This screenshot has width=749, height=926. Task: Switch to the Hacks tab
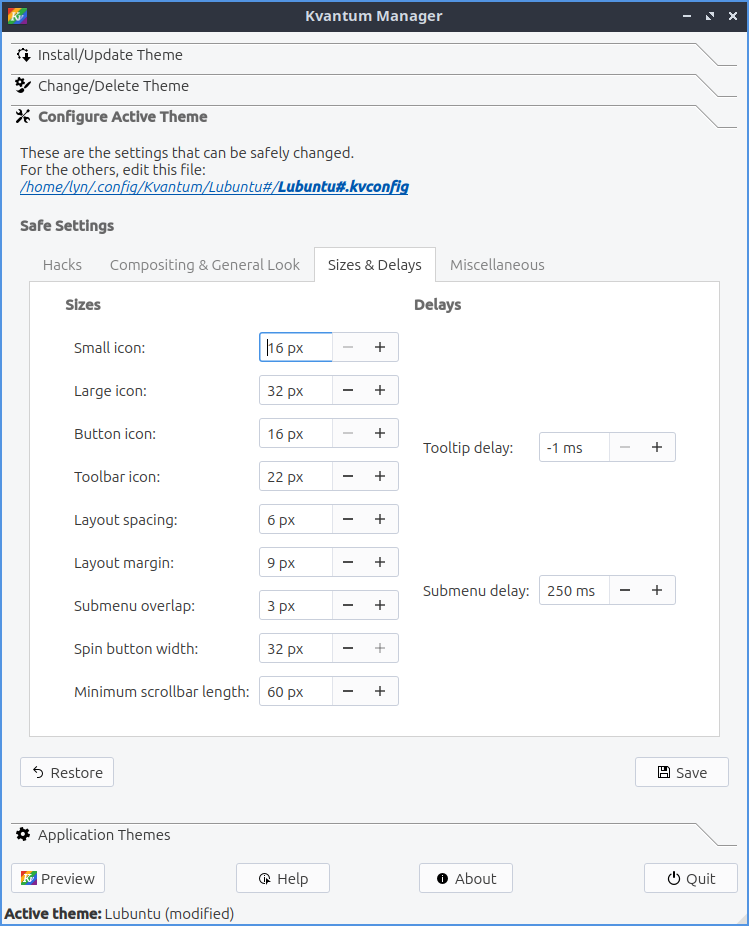pos(62,265)
